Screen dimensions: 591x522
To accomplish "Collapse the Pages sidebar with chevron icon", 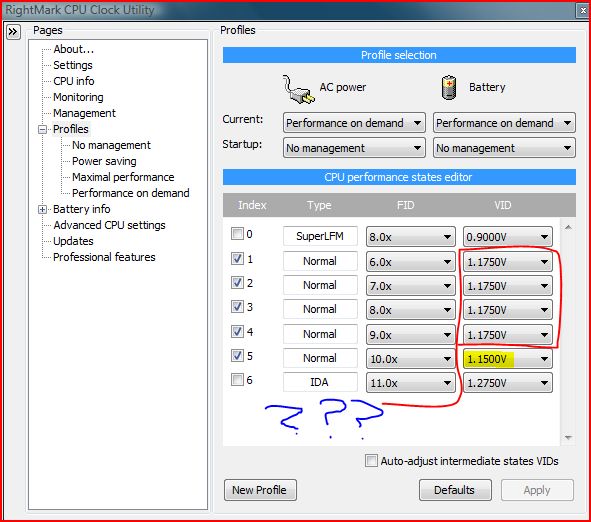I will [13, 31].
